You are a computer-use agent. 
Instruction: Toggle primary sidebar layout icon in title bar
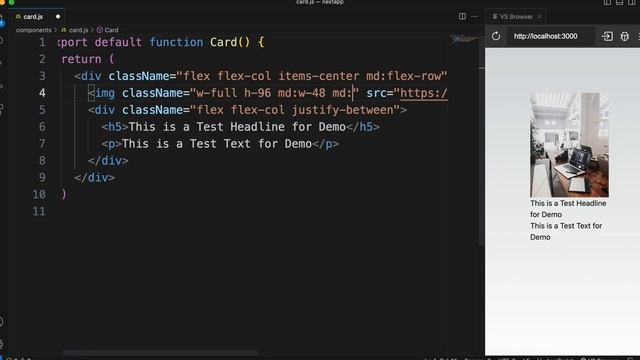click(x=607, y=2)
